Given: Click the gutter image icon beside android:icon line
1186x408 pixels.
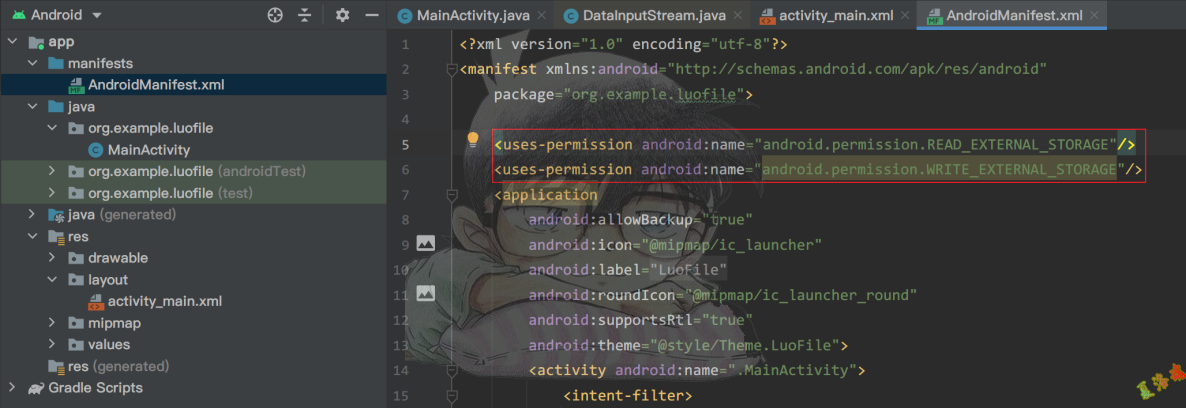Looking at the screenshot, I should click(x=426, y=243).
